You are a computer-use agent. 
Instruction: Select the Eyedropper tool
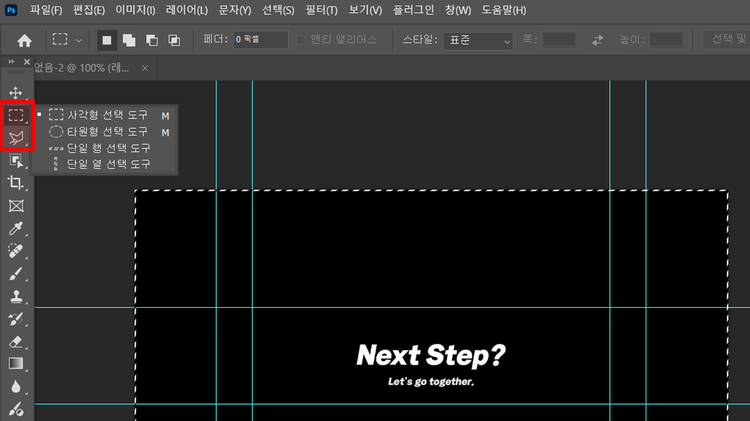[16, 229]
